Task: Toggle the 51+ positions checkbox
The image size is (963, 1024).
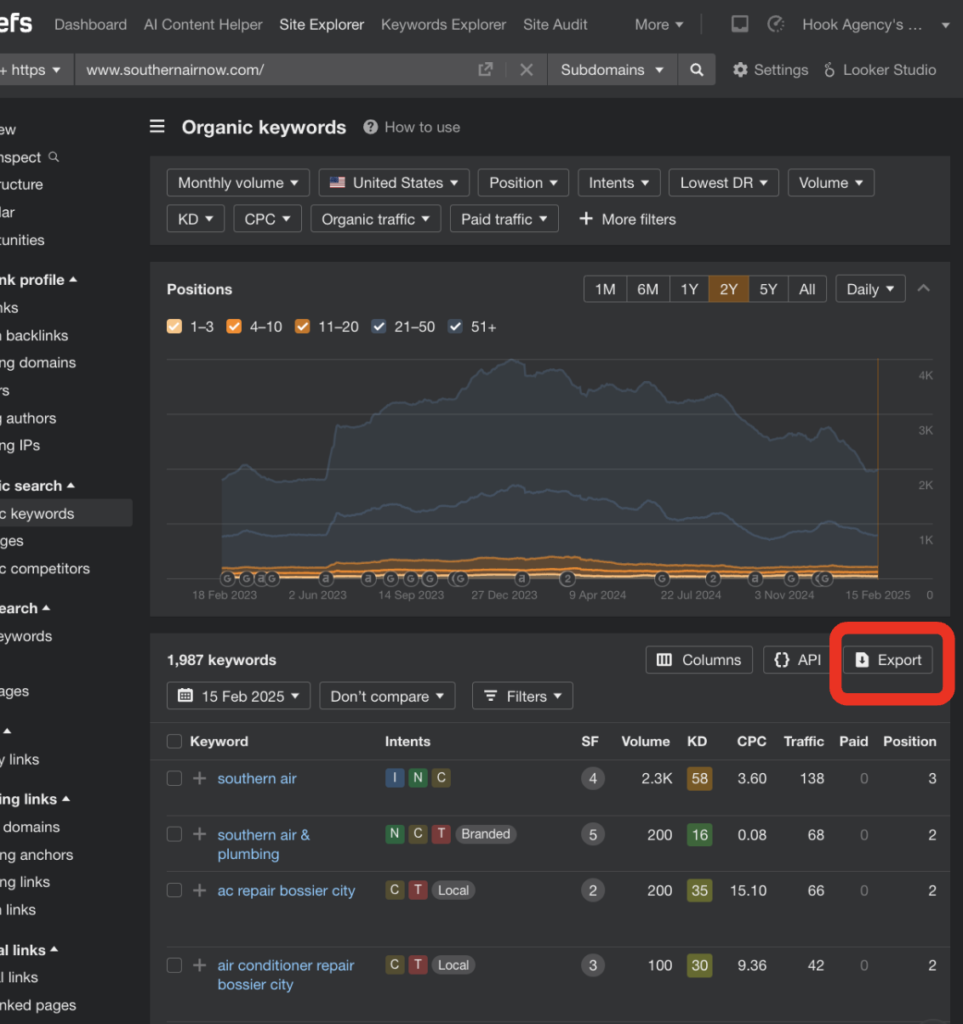Action: [455, 327]
